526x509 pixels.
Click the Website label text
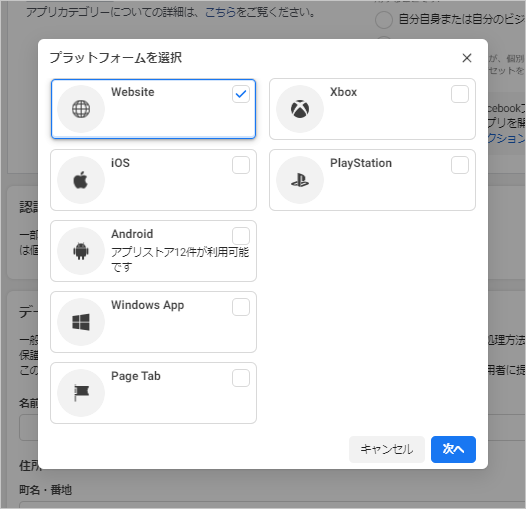click(133, 92)
